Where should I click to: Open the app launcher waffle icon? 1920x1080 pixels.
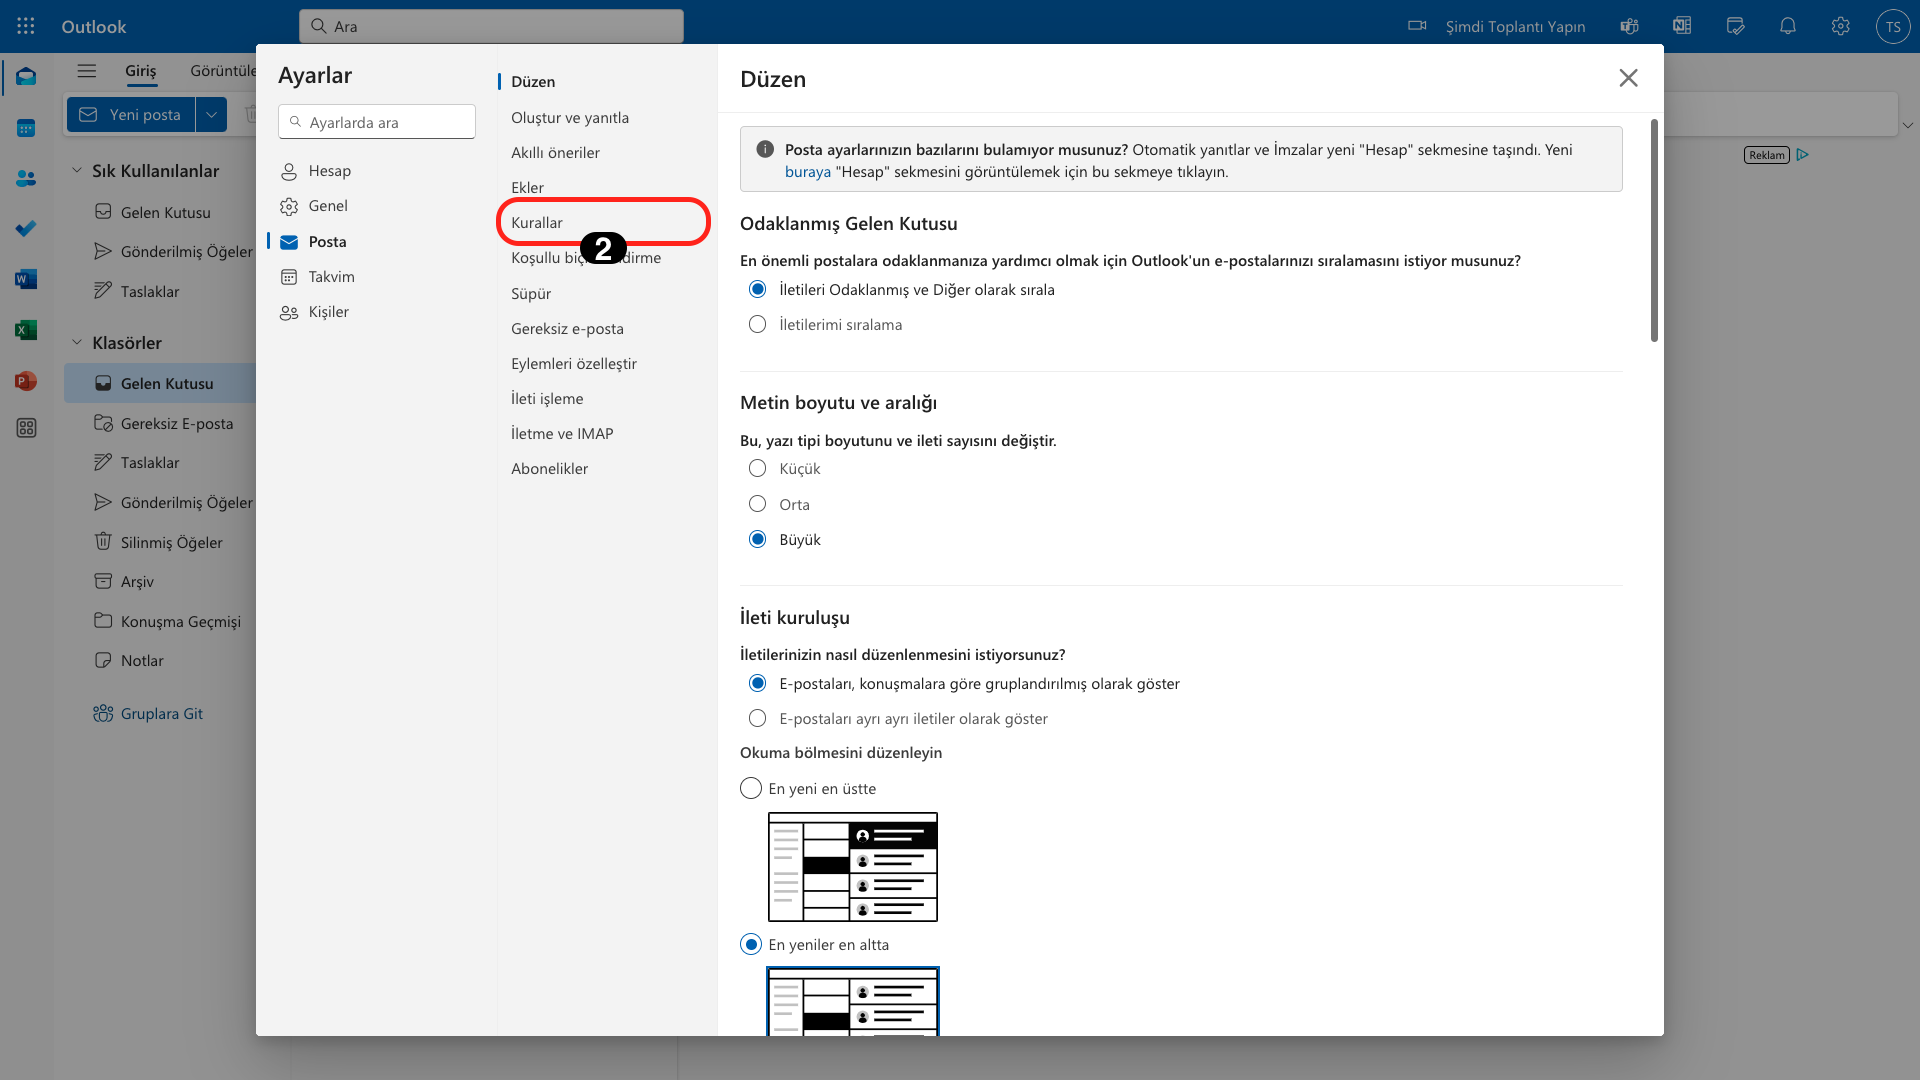(x=26, y=26)
